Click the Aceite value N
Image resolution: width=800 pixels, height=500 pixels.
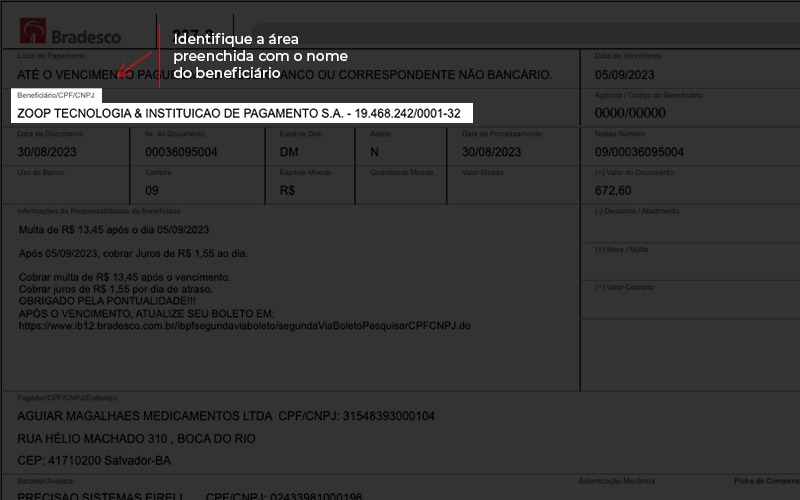[x=374, y=152]
